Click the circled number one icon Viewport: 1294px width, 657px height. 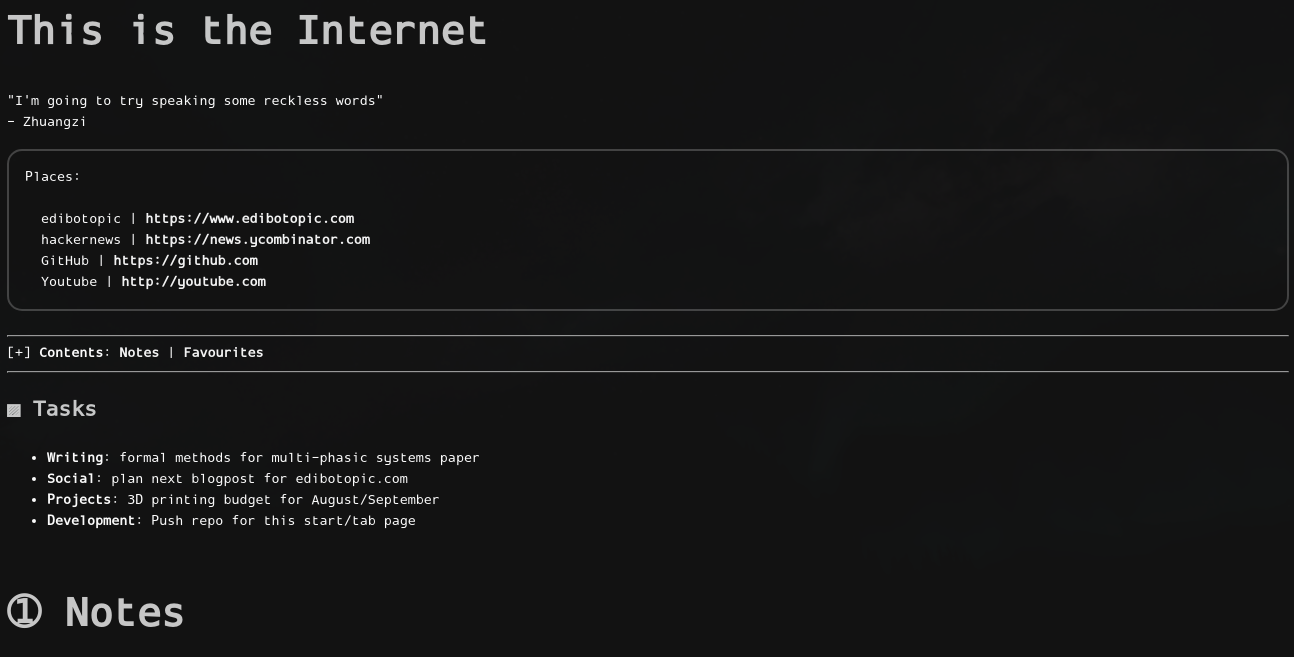(x=25, y=612)
